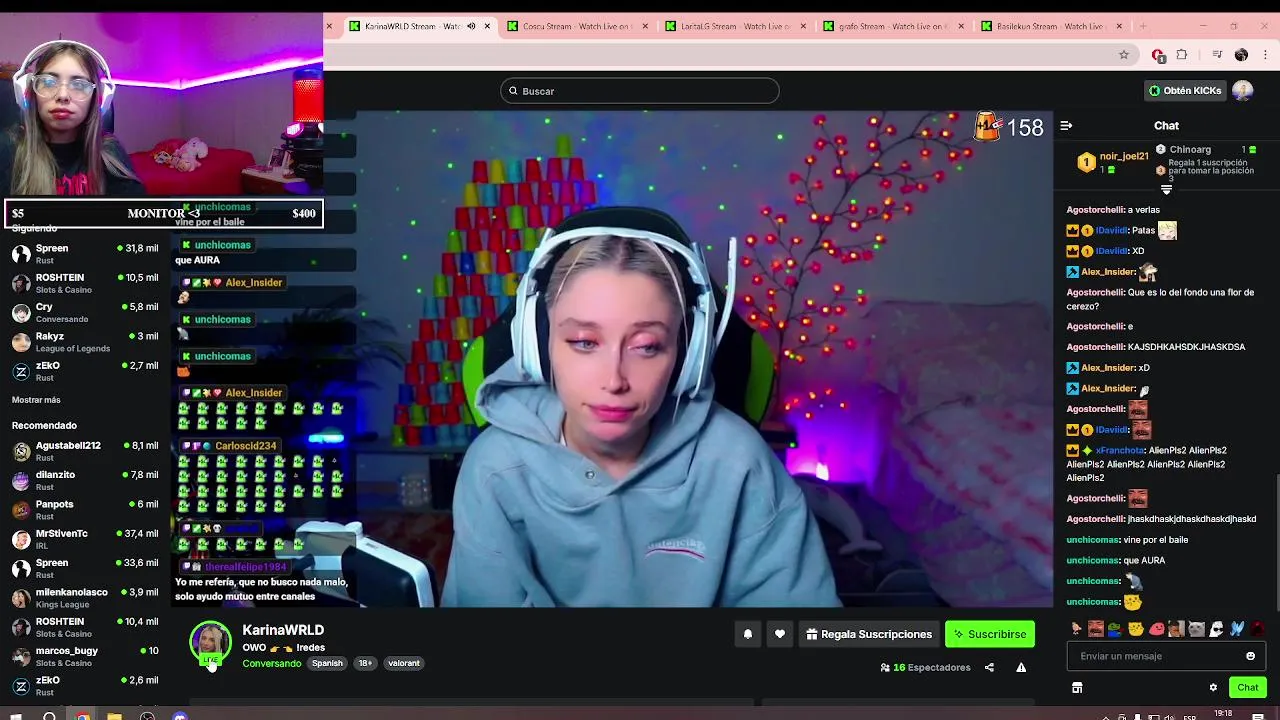Viewport: 1280px width, 720px height.
Task: Open Discord from the taskbar
Action: (x=179, y=716)
